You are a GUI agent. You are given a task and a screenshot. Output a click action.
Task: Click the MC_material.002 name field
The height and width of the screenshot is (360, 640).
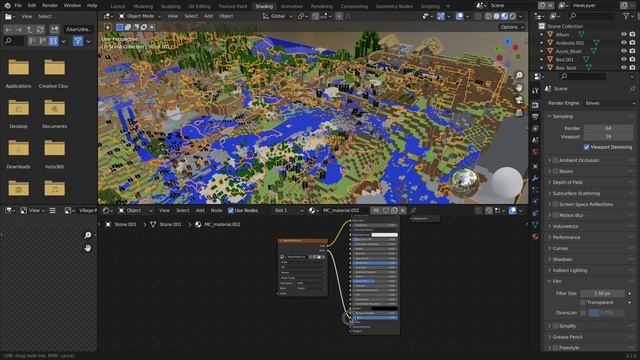tap(344, 211)
